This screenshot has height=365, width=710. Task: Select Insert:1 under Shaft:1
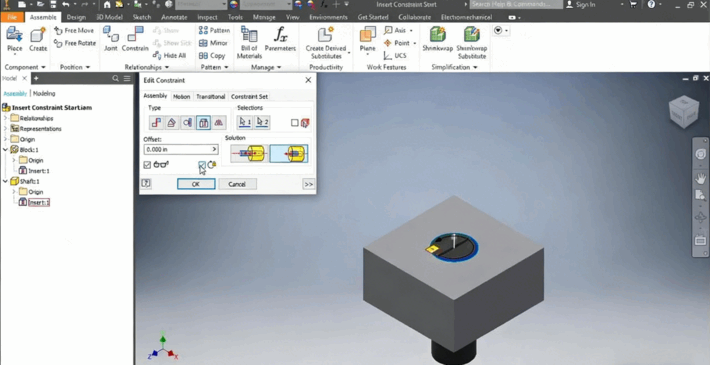39,202
